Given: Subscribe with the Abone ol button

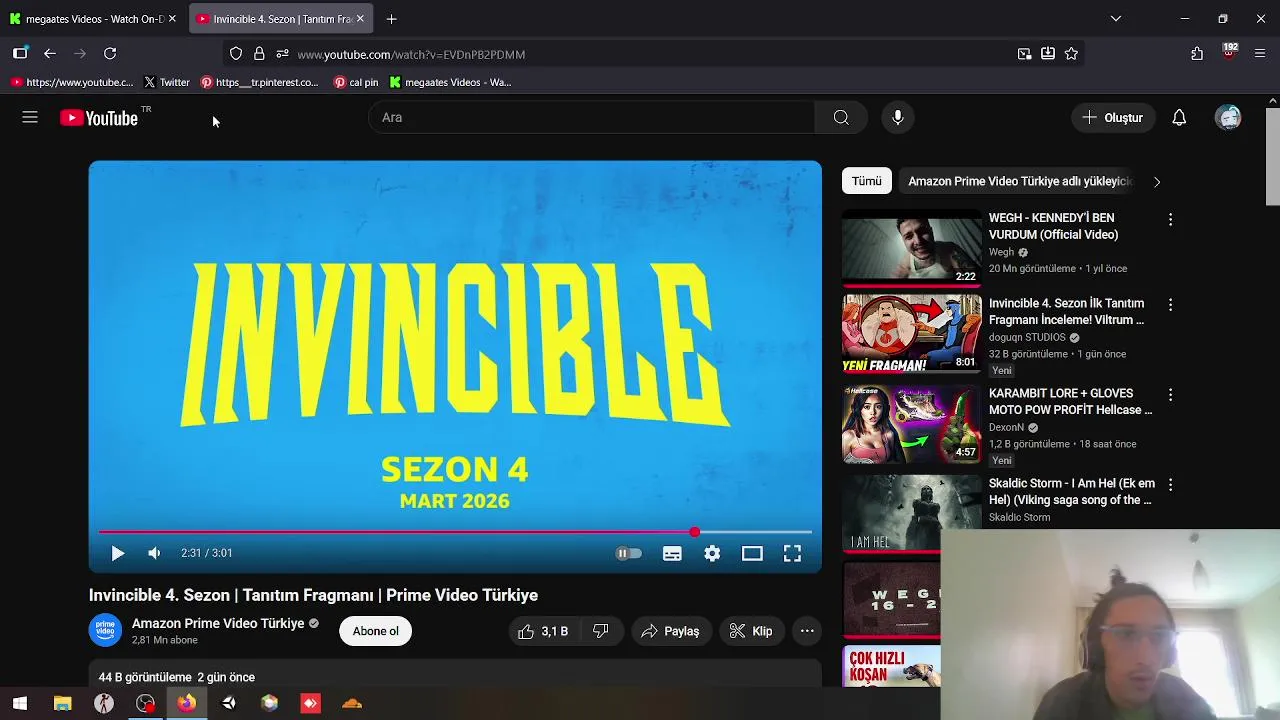Looking at the screenshot, I should [x=375, y=631].
